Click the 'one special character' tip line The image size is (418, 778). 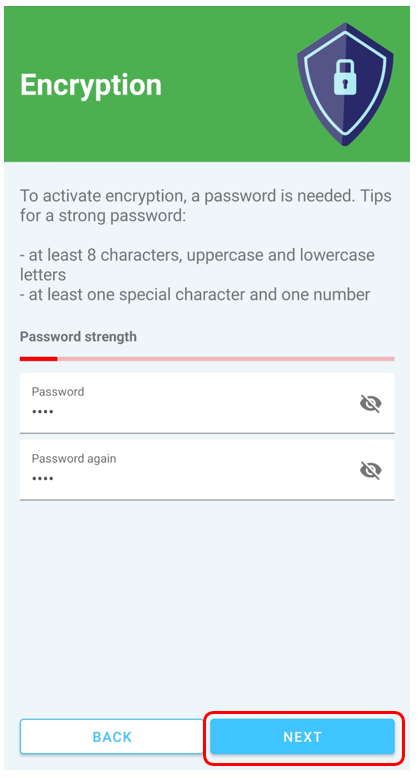pos(195,294)
